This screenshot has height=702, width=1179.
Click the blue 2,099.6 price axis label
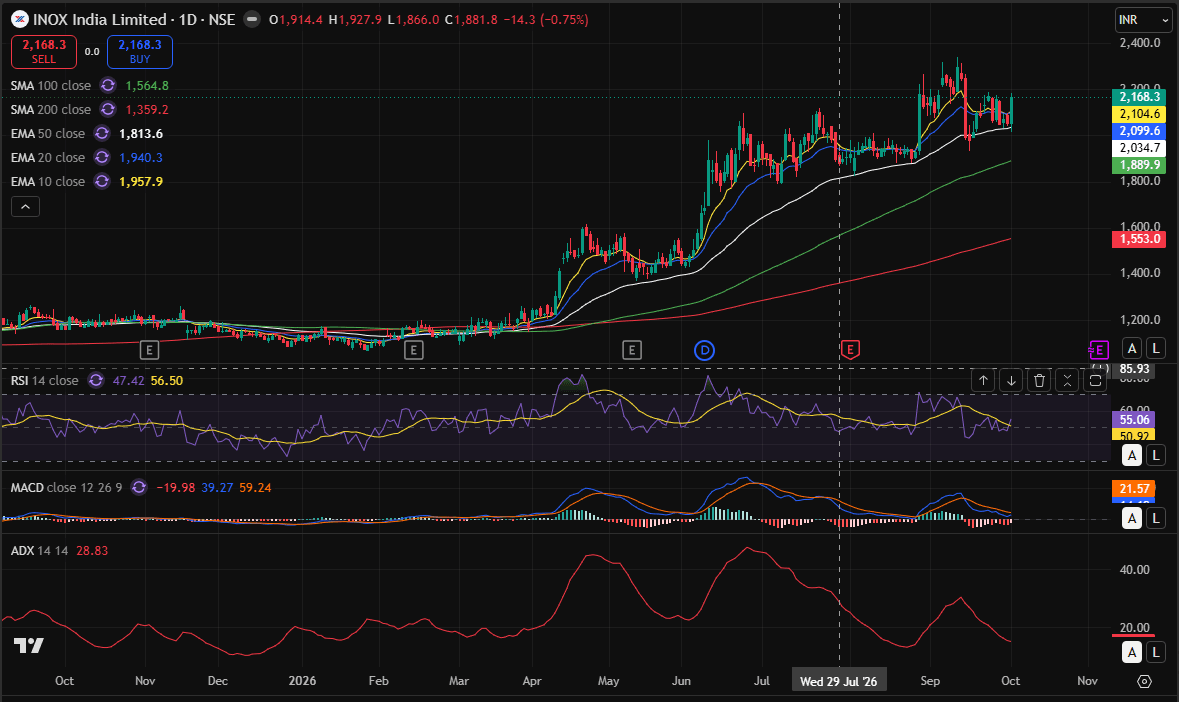coord(1139,131)
